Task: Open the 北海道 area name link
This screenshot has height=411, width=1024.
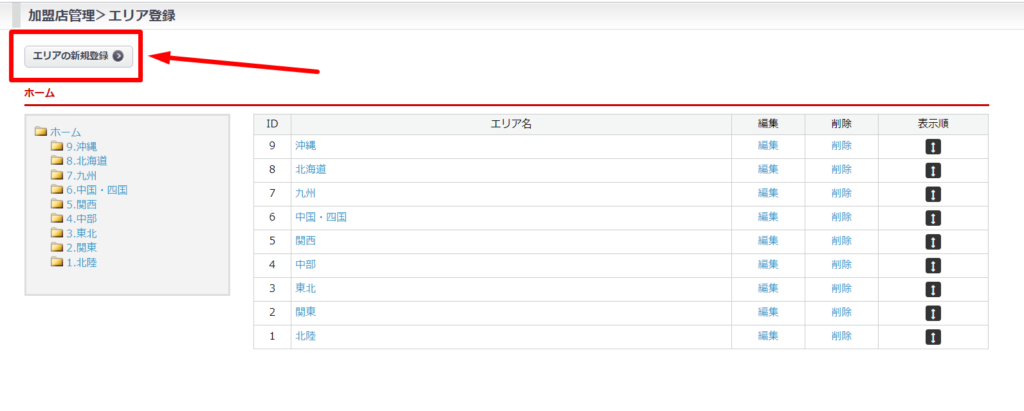Action: pyautogui.click(x=311, y=170)
